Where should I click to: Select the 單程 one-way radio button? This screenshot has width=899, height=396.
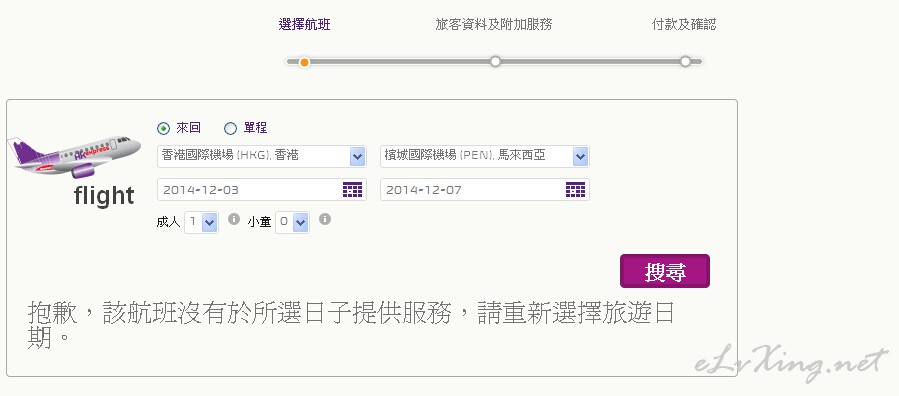click(230, 128)
